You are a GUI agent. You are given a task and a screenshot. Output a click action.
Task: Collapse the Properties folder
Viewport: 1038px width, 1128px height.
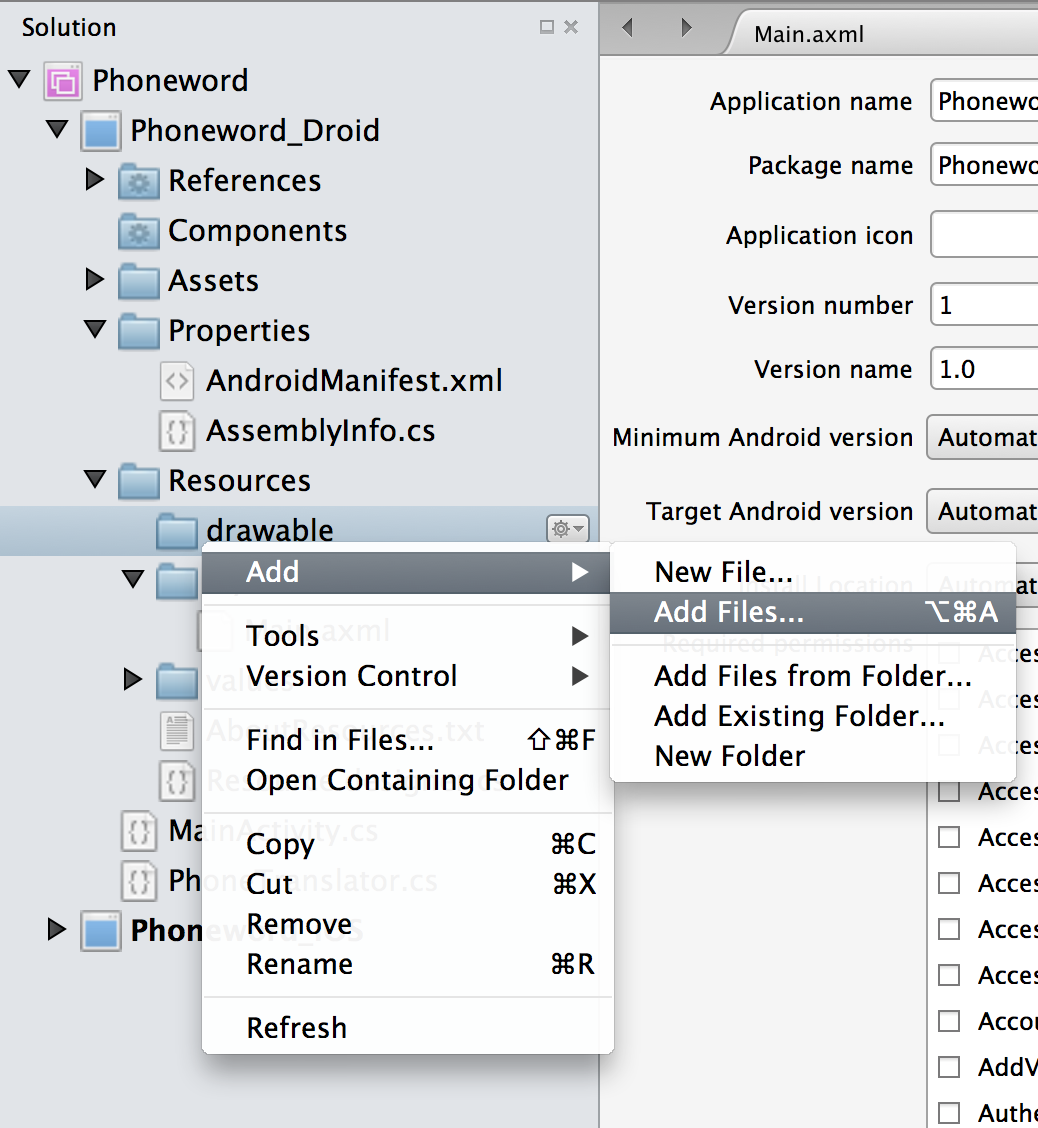click(95, 329)
